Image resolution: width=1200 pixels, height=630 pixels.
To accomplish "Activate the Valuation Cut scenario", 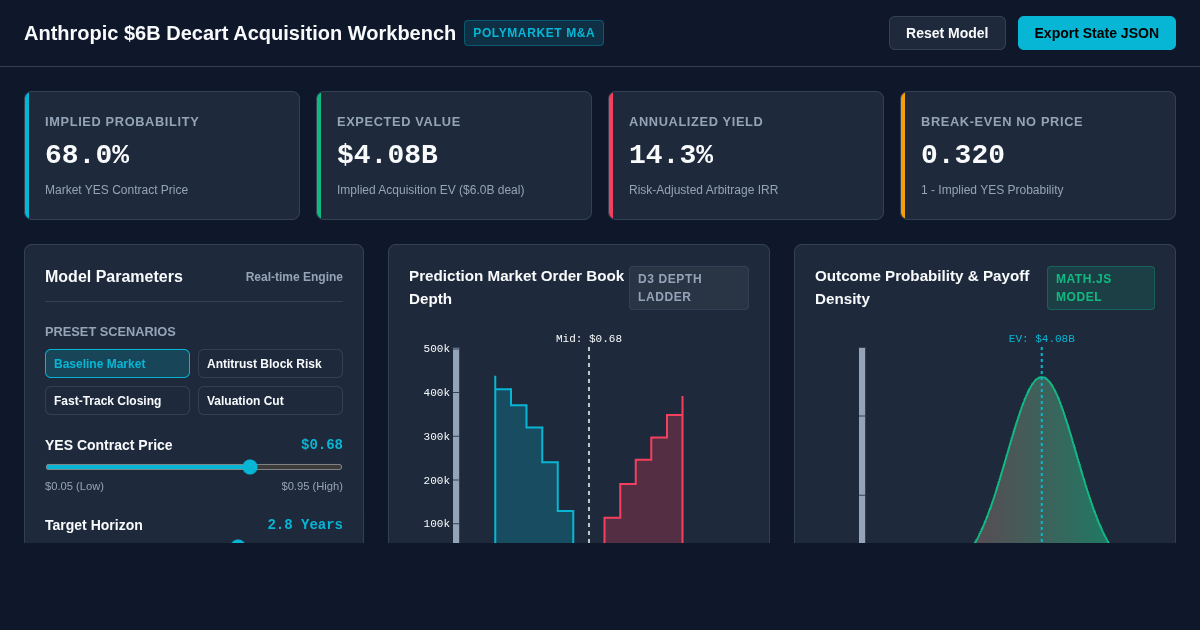I will (270, 401).
